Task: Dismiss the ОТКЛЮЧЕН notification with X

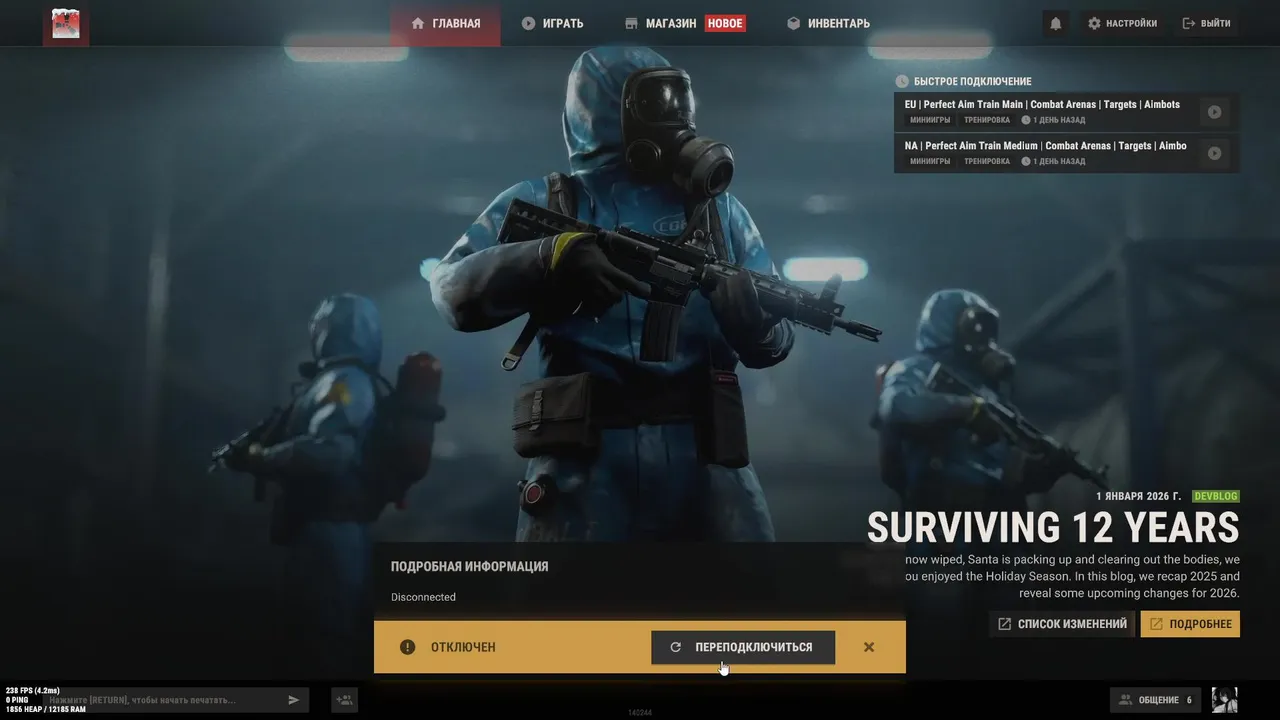Action: pyautogui.click(x=869, y=647)
